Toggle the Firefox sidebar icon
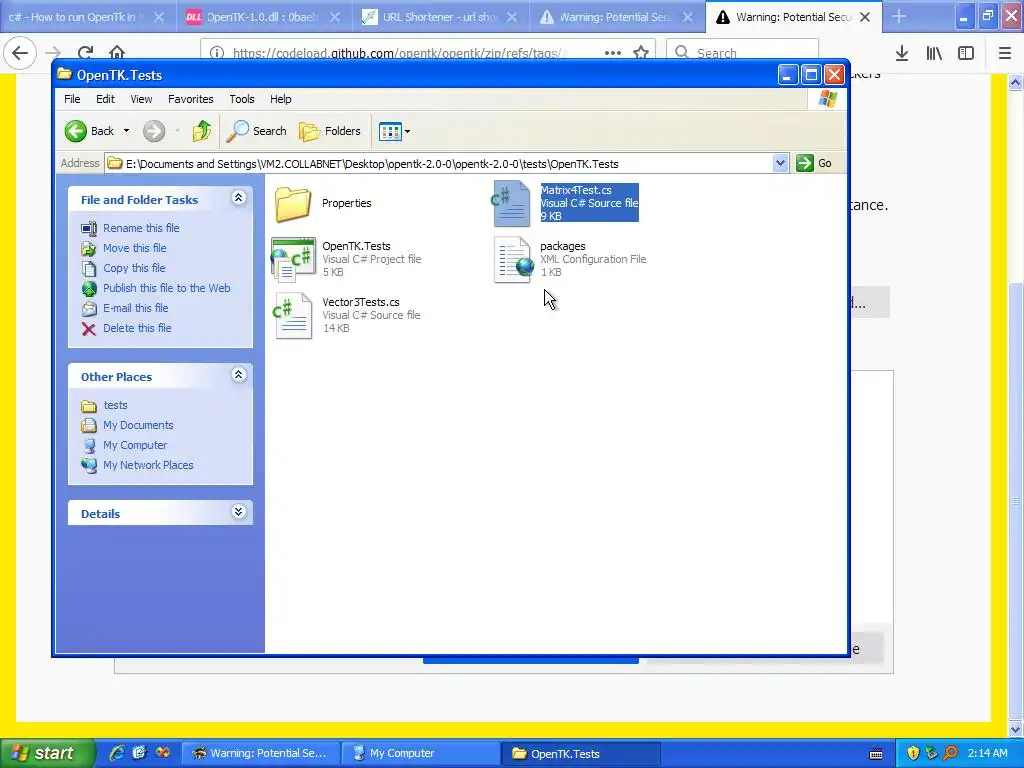 [x=966, y=54]
